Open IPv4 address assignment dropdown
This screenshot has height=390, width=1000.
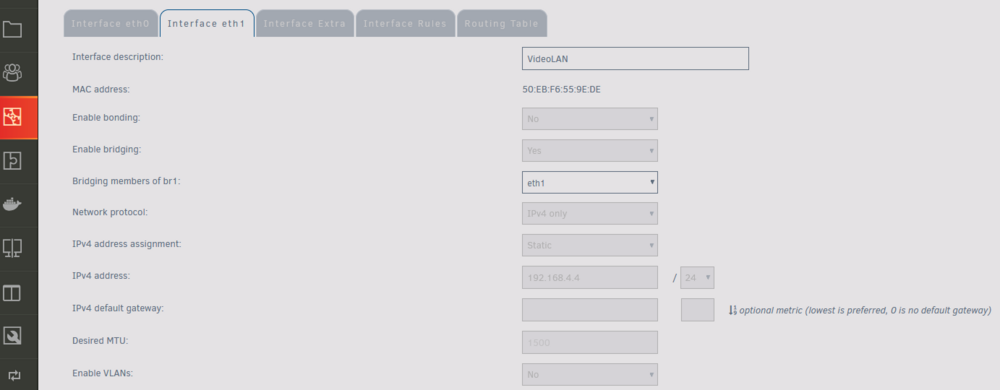(x=590, y=245)
